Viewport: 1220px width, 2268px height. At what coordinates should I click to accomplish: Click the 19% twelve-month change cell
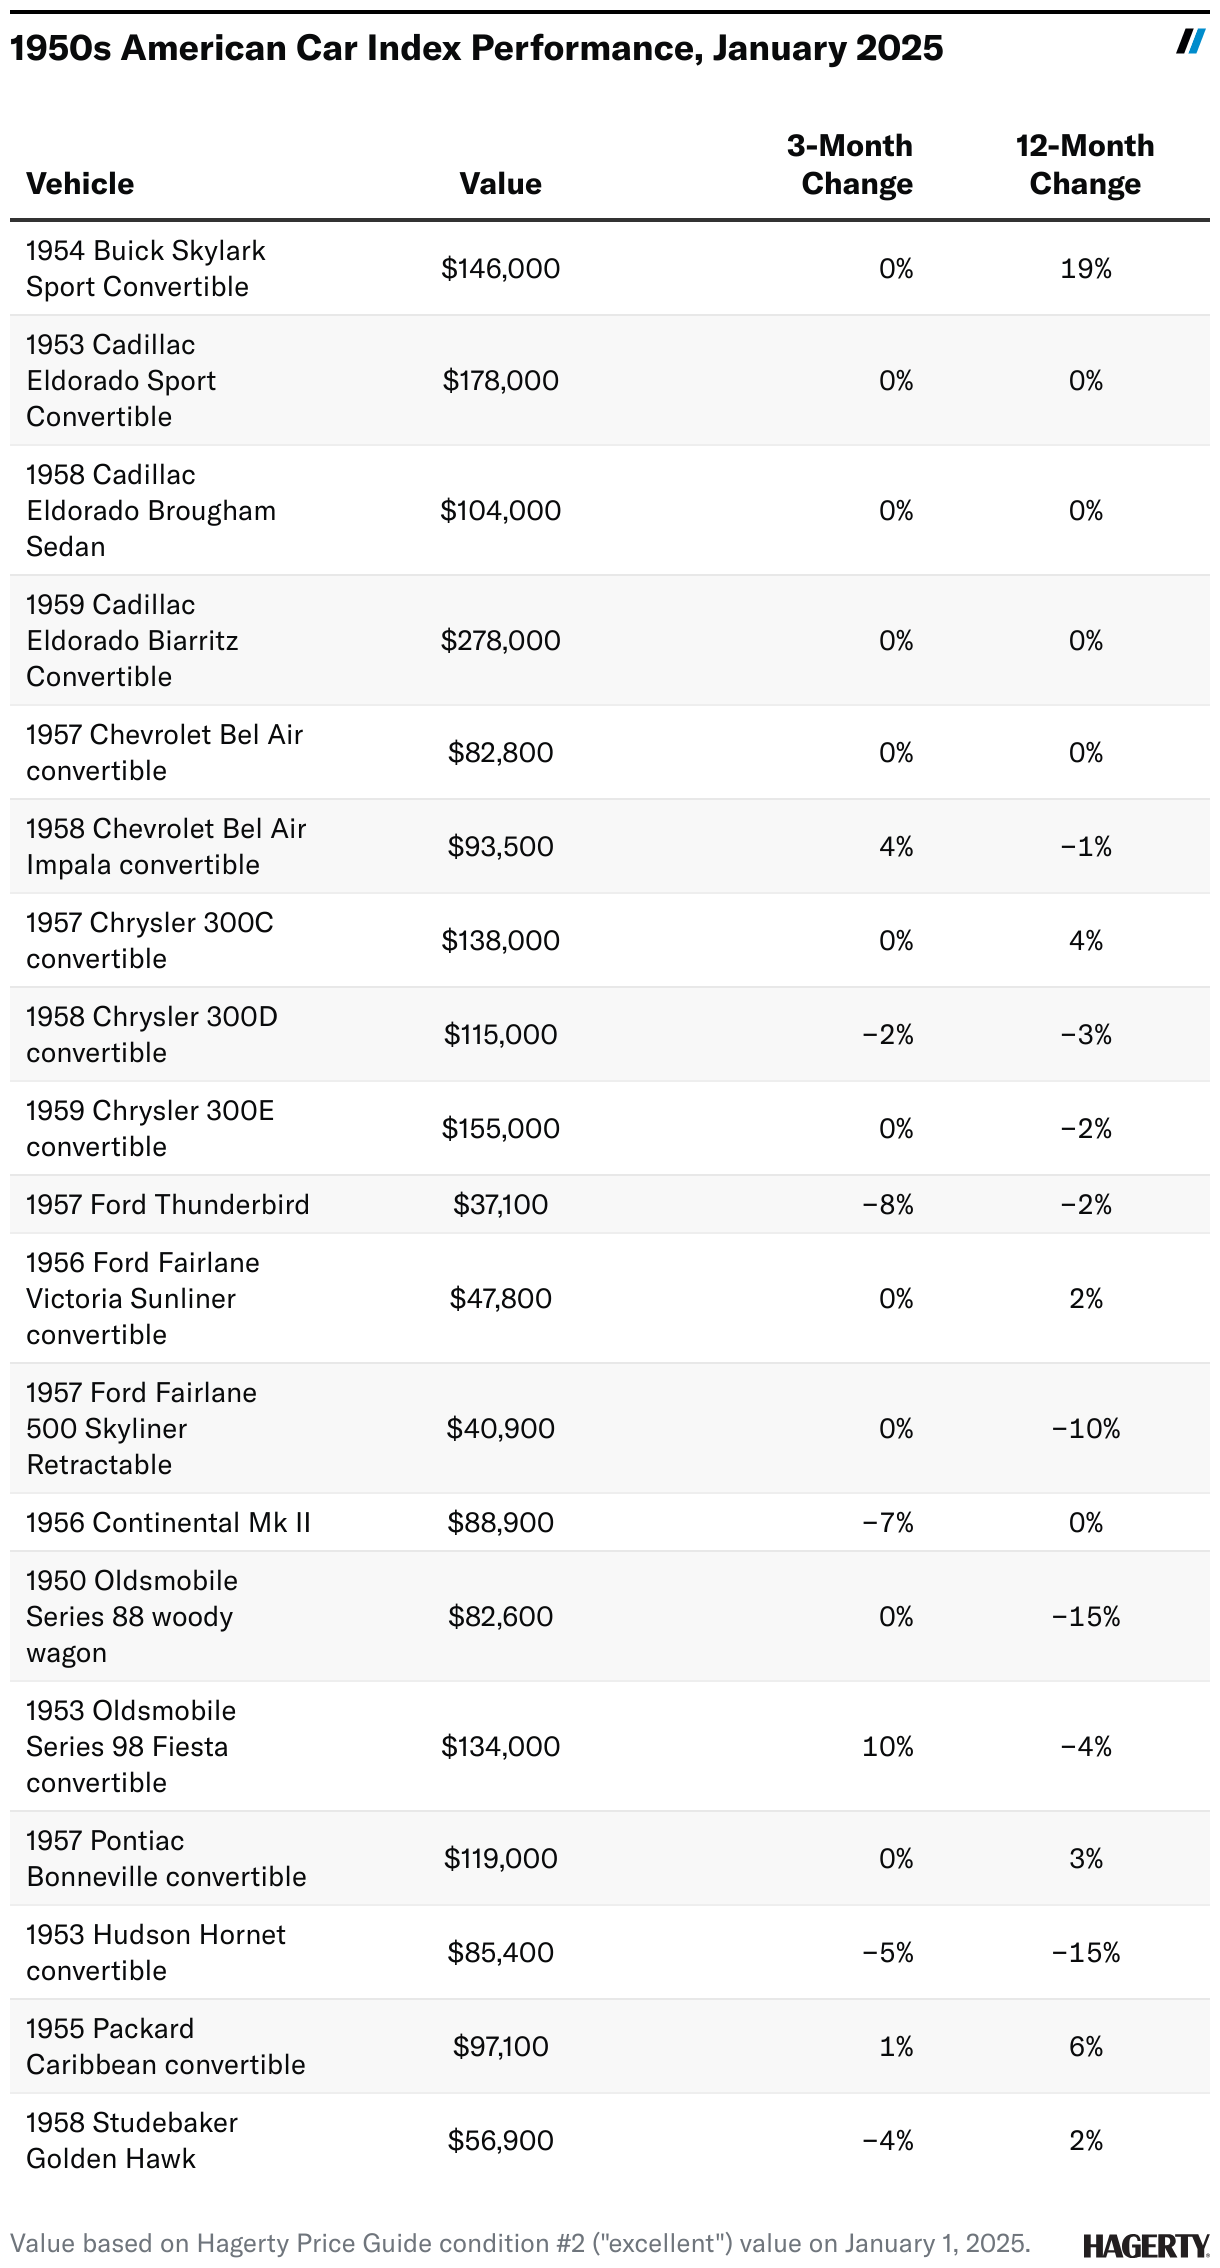click(1086, 268)
